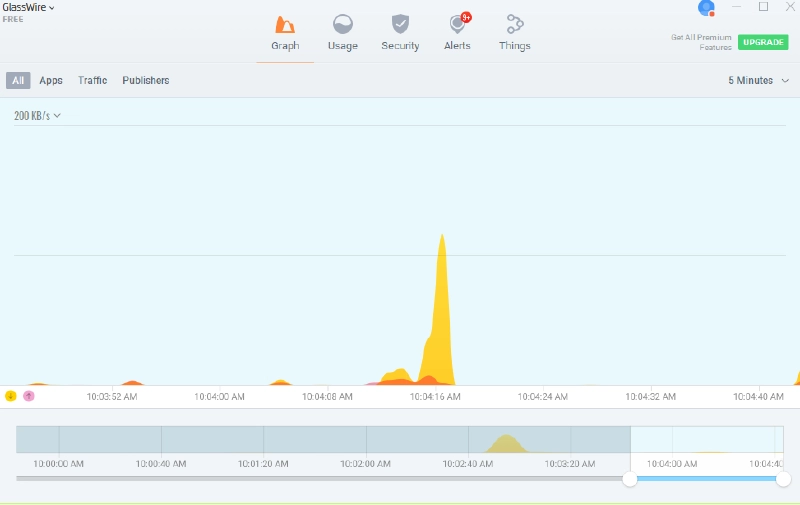Show the Publishers filter tab
Image resolution: width=800 pixels, height=505 pixels.
point(146,80)
